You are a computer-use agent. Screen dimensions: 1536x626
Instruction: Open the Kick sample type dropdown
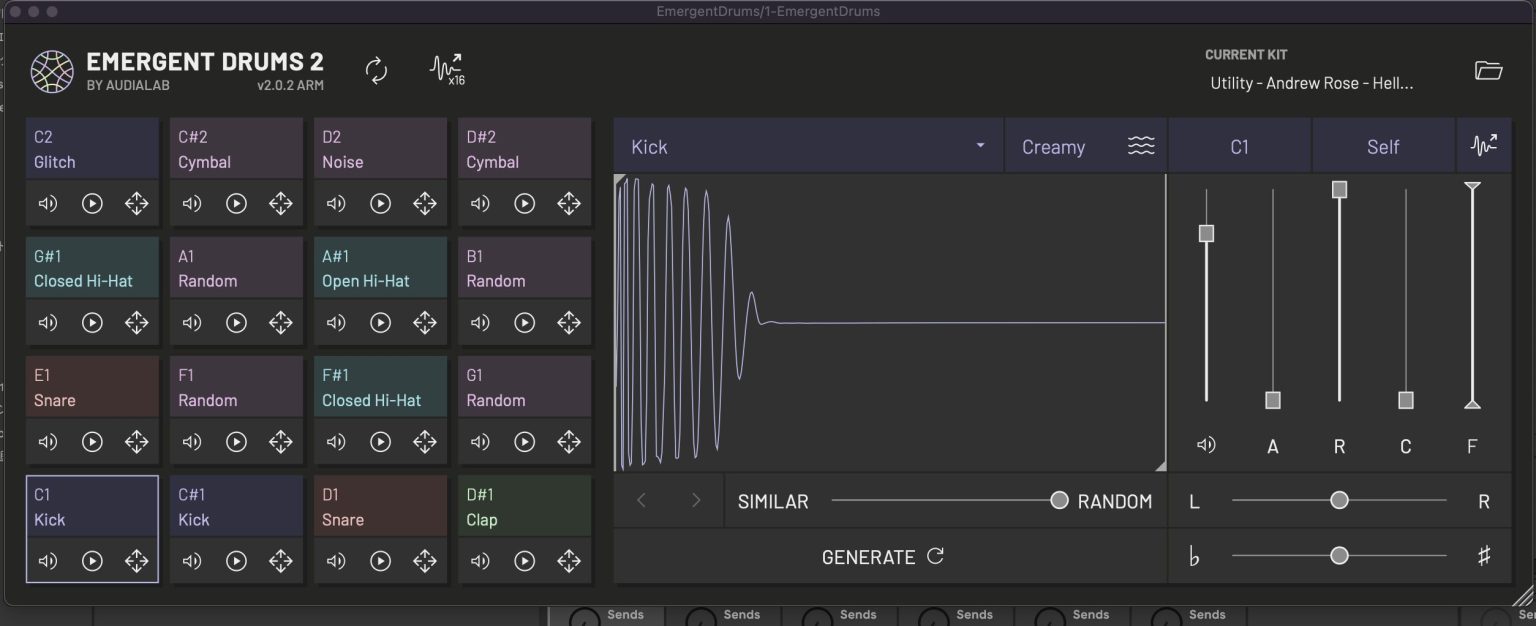point(808,146)
